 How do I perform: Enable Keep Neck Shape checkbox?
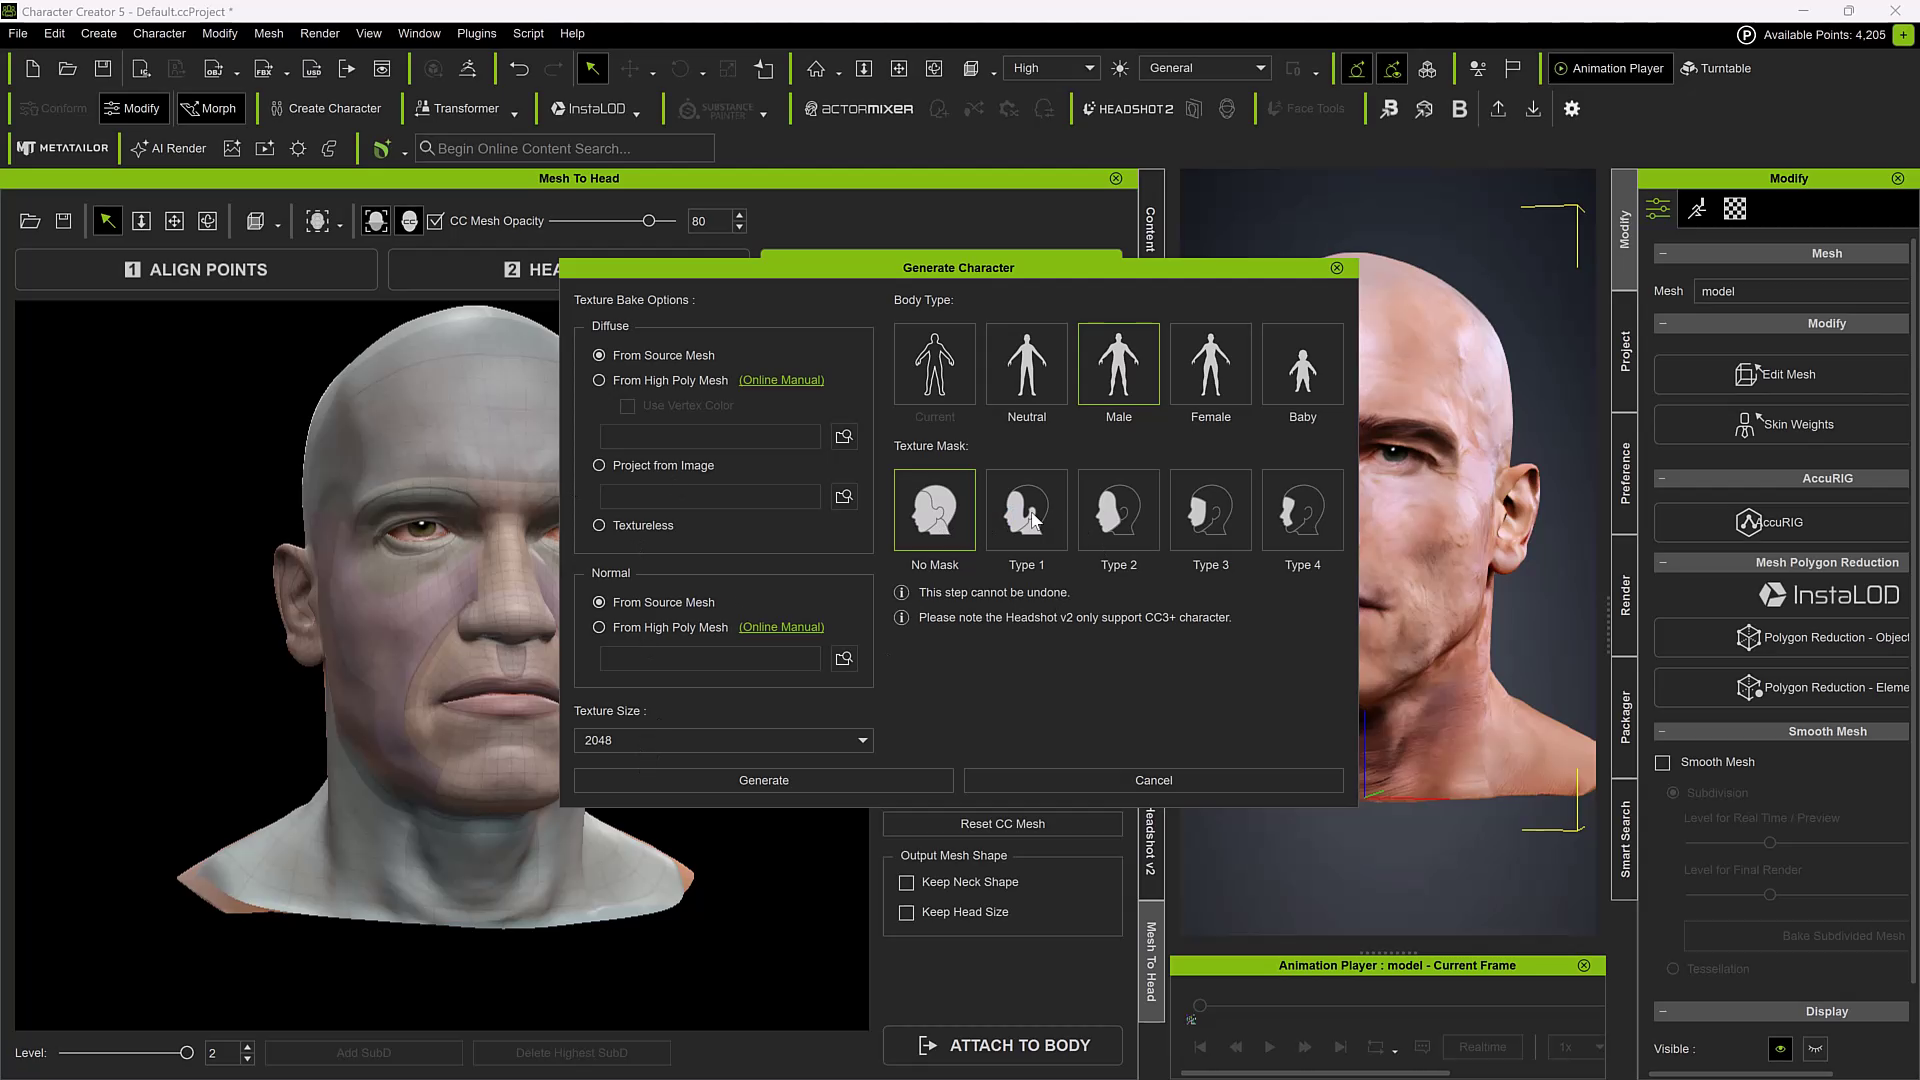906,883
